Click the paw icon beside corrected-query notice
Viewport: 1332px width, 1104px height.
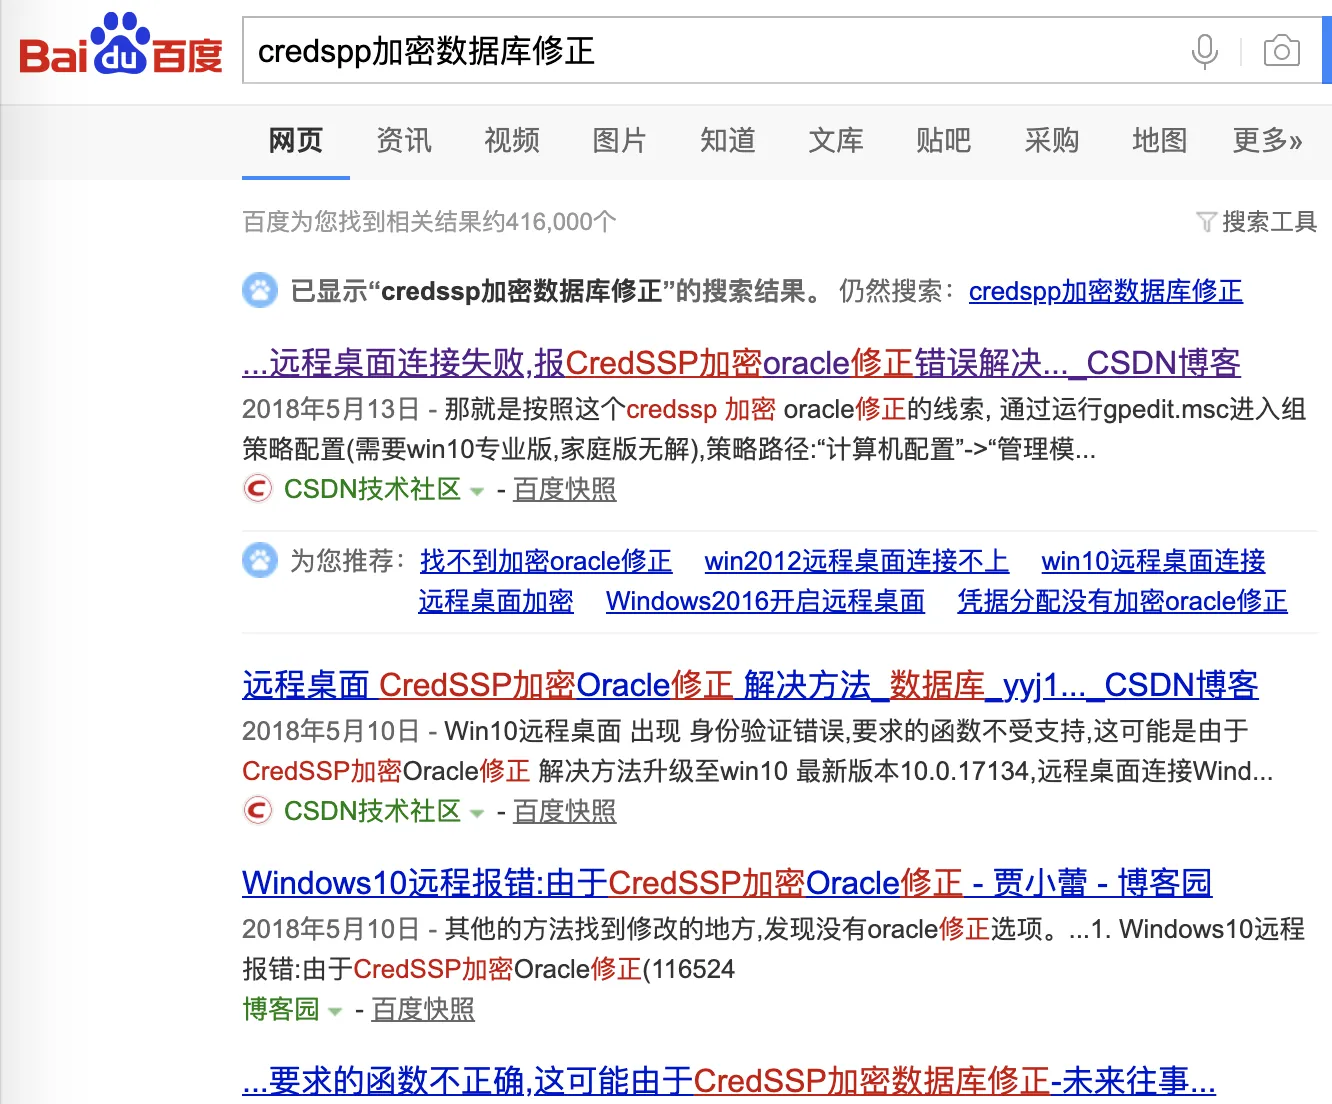(260, 291)
